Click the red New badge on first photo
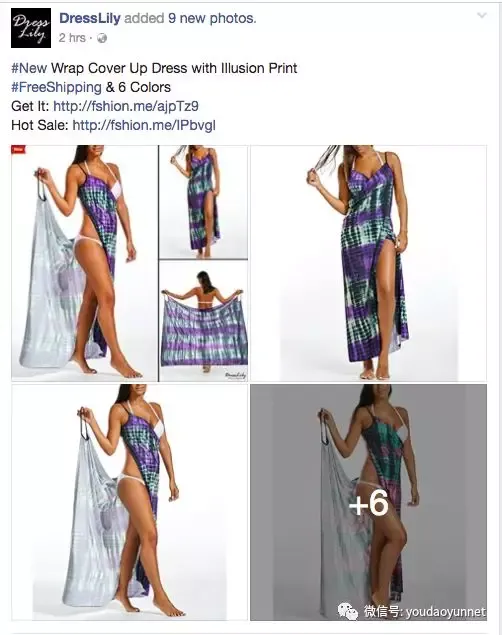Image resolution: width=502 pixels, height=635 pixels. pyautogui.click(x=19, y=149)
